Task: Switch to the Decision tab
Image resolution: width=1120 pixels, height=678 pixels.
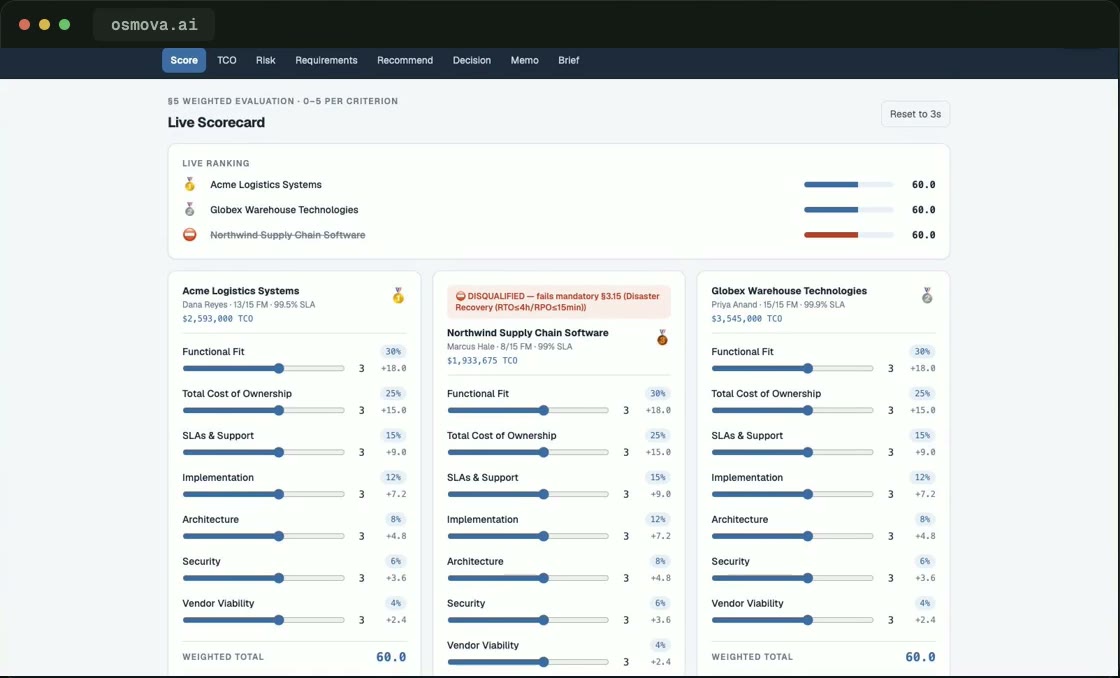Action: pos(471,60)
